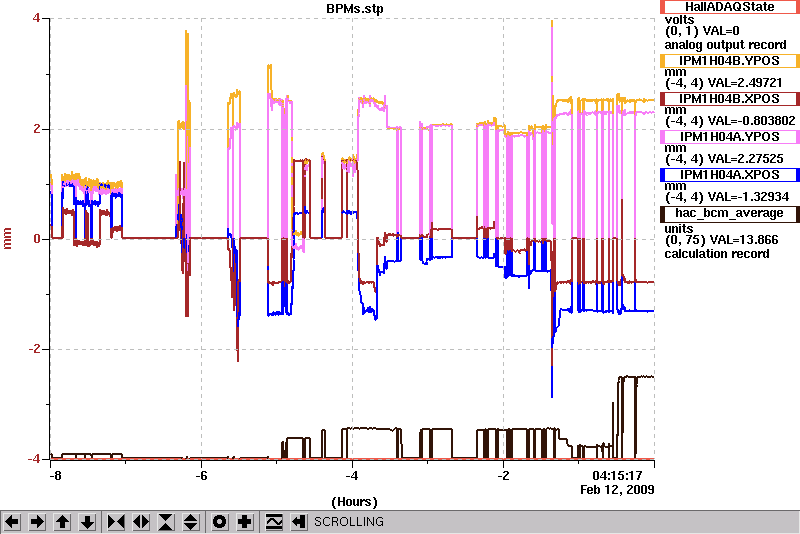Image resolution: width=800 pixels, height=534 pixels.
Task: Click the -2 x-axis tick label below the graph
Action: pyautogui.click(x=503, y=476)
